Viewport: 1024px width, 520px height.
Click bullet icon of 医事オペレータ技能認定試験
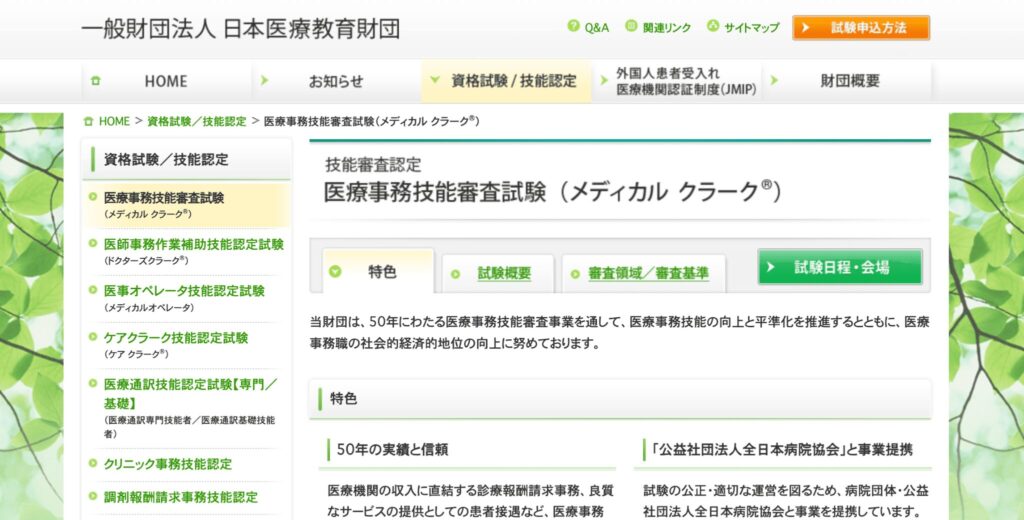[x=93, y=290]
